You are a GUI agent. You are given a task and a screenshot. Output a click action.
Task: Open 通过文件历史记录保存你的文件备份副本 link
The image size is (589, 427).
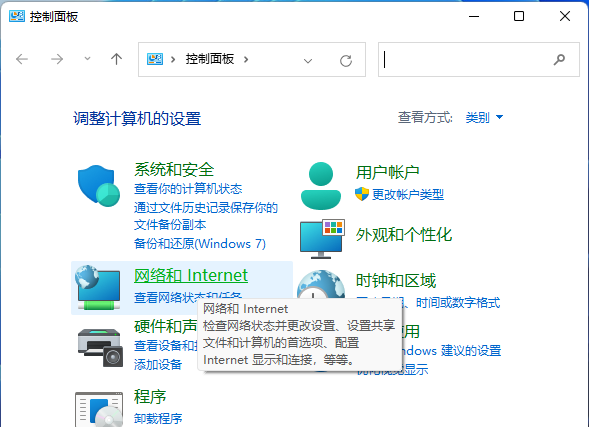(x=205, y=216)
